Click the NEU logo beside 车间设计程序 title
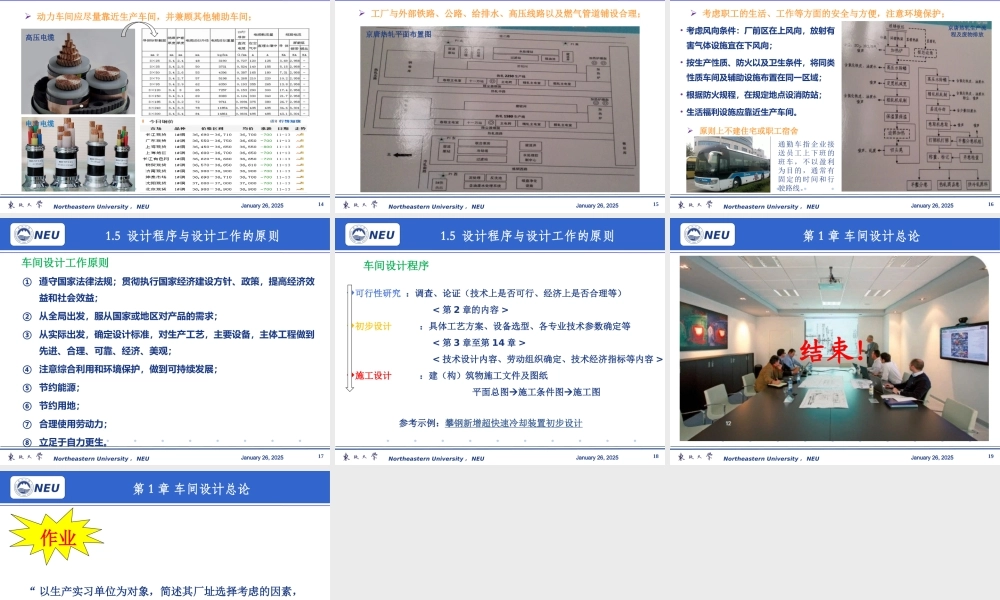The width and height of the screenshot is (1000, 600). (x=371, y=235)
